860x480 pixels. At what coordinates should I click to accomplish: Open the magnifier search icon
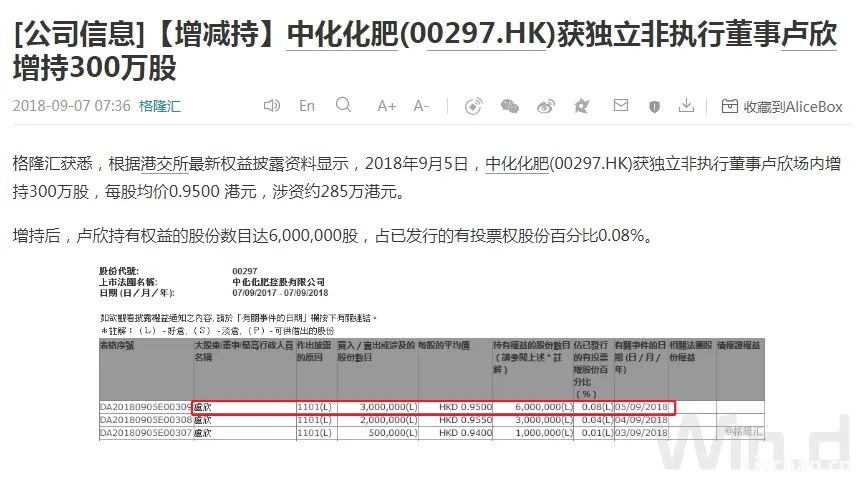coord(343,105)
